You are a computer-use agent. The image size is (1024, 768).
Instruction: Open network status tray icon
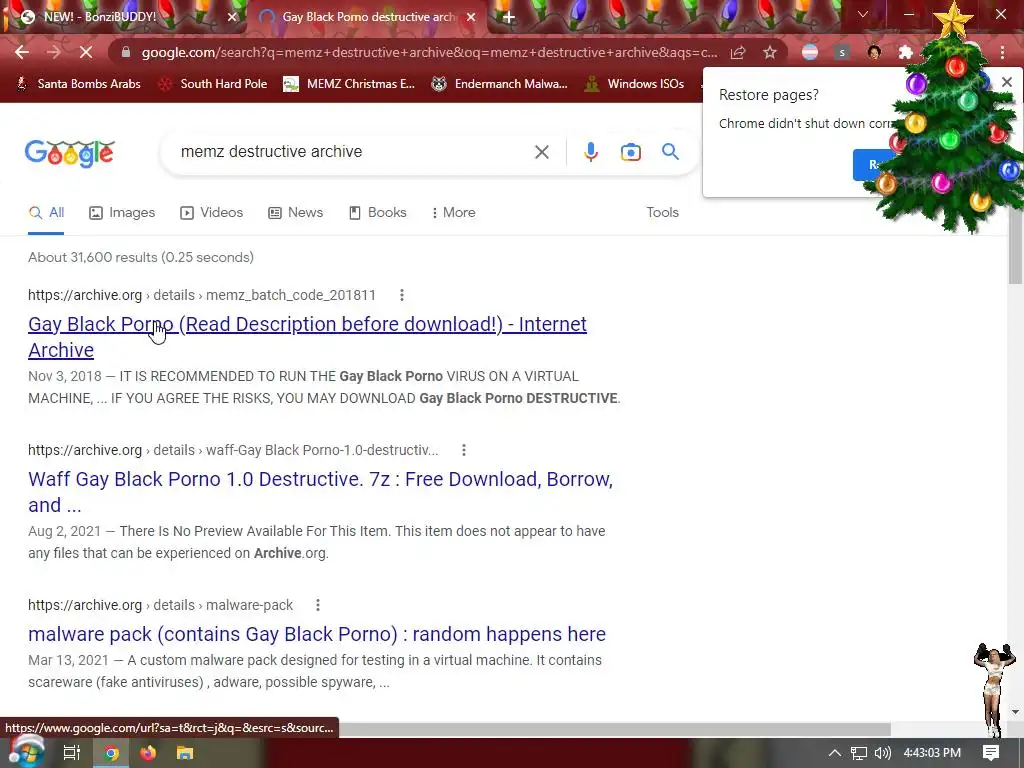tap(859, 753)
